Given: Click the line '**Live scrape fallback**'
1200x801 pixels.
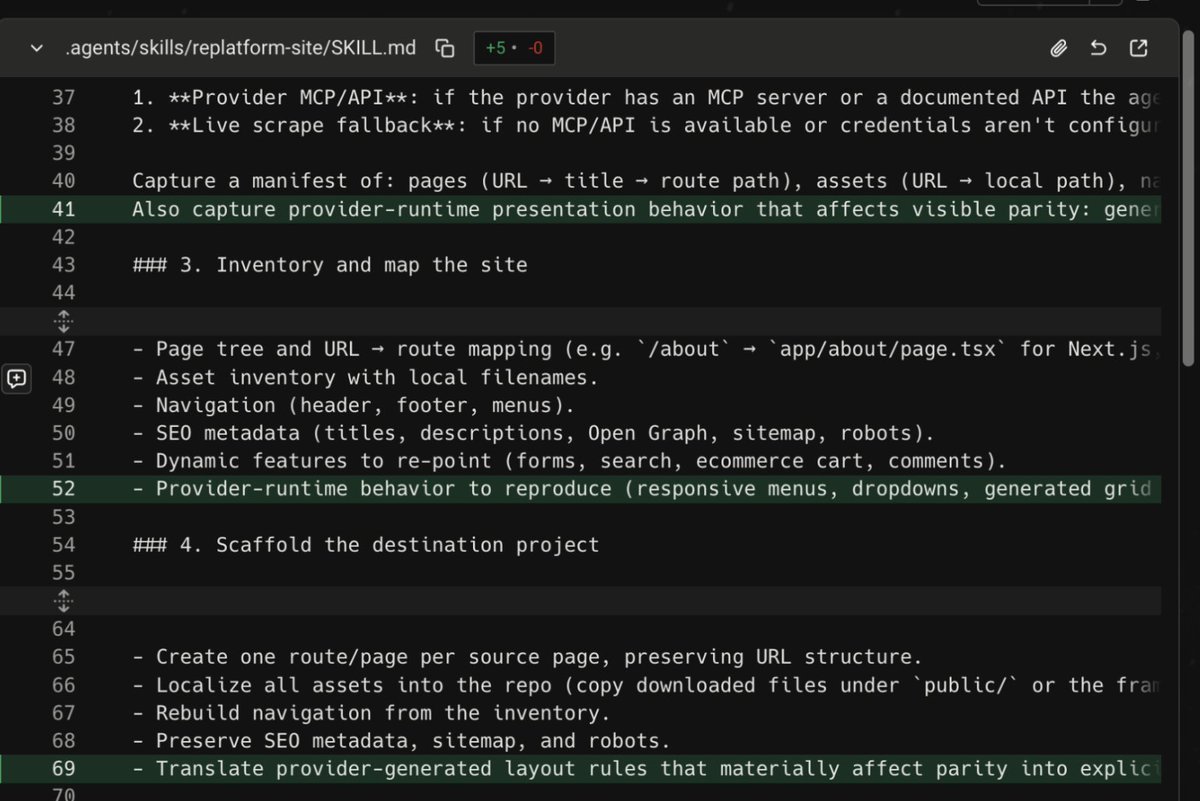Looking at the screenshot, I should point(646,126).
